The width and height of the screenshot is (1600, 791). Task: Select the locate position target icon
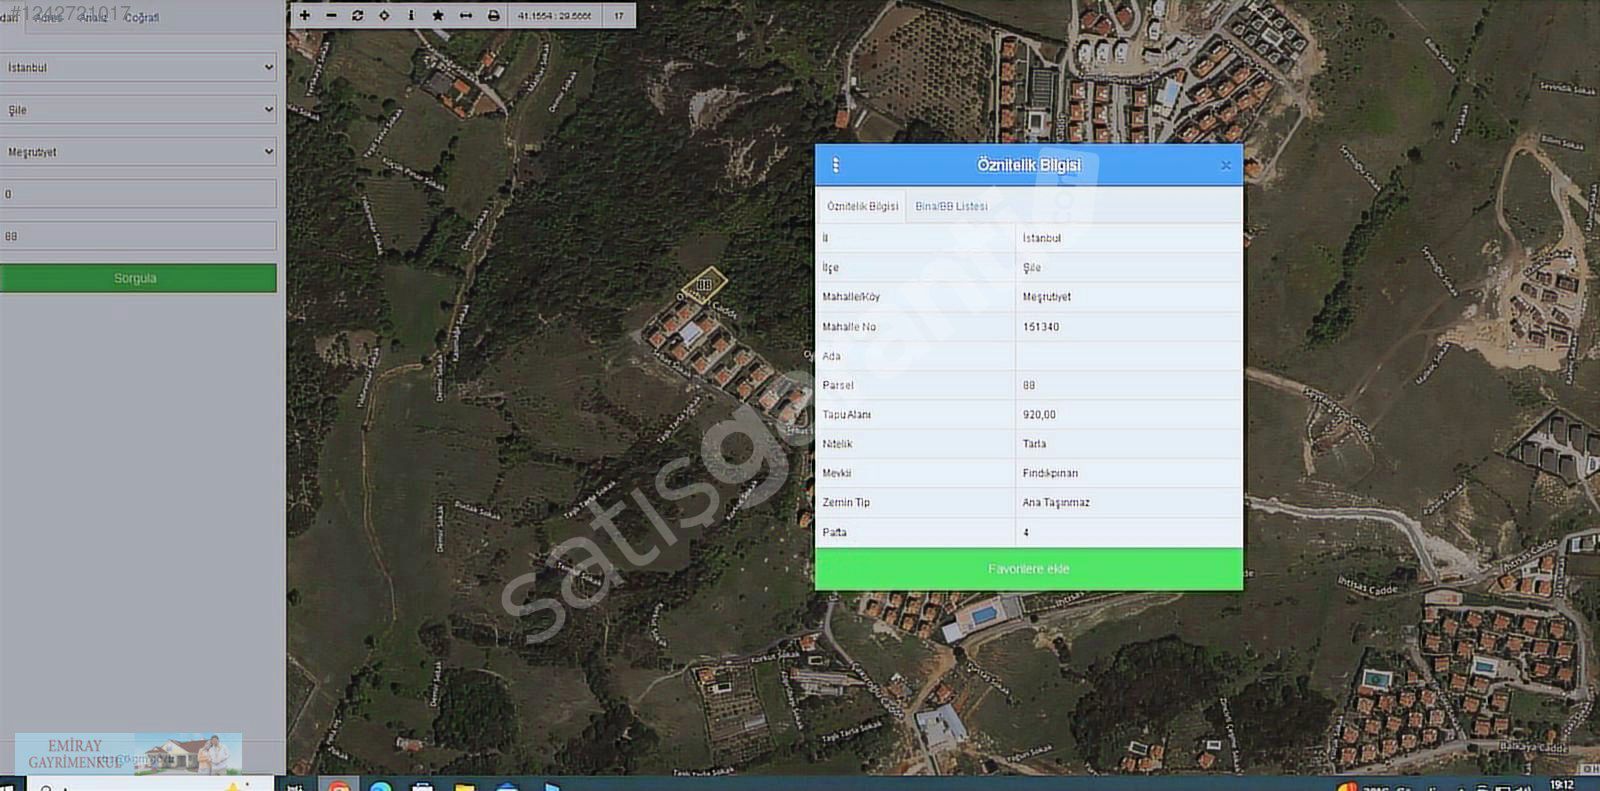pyautogui.click(x=384, y=16)
